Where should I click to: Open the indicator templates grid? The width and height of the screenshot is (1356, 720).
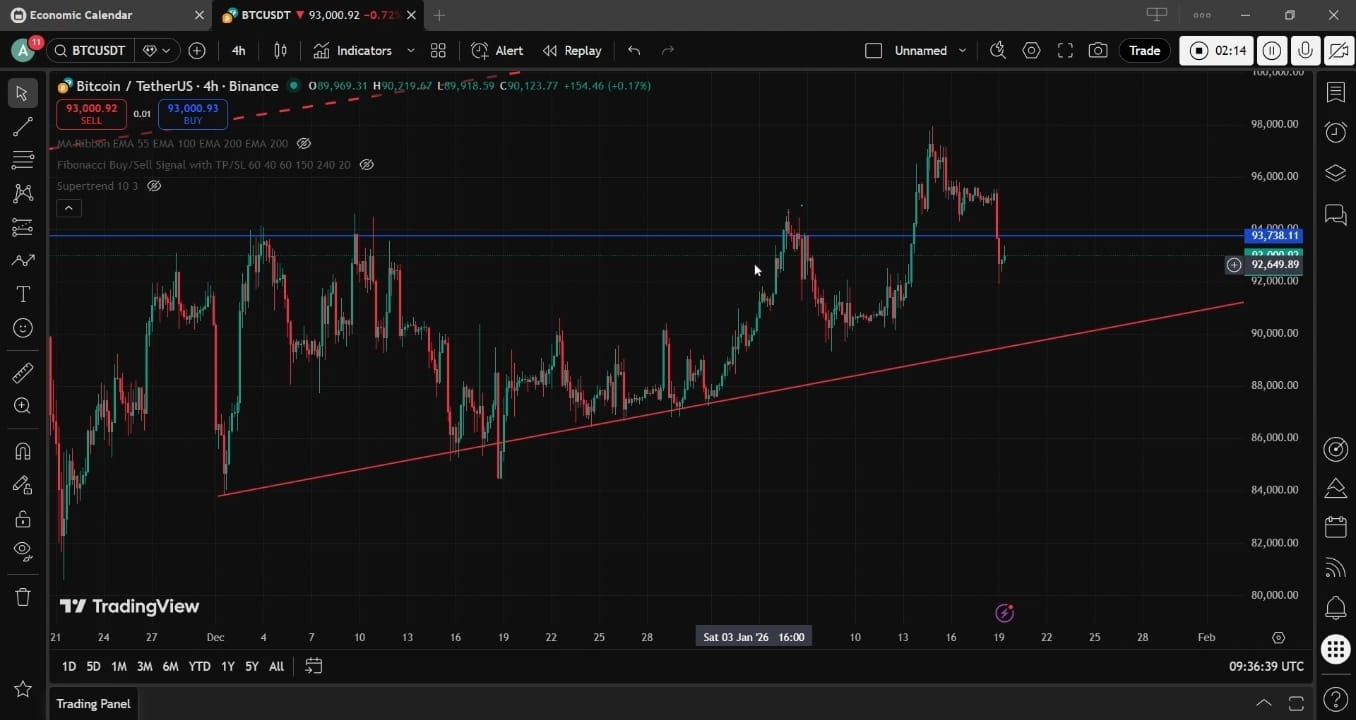(x=438, y=51)
